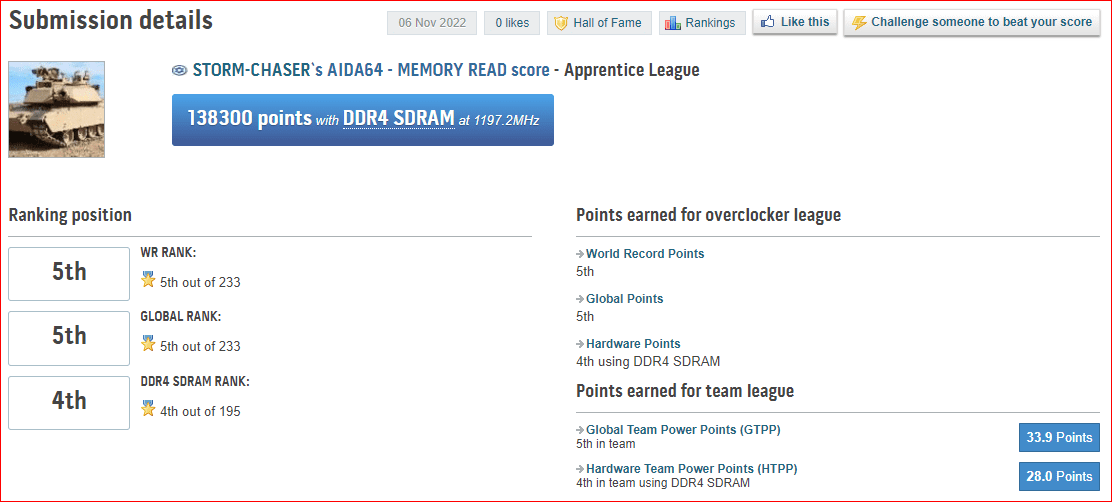
Task: Challenge someone to beat your score
Action: click(x=972, y=22)
